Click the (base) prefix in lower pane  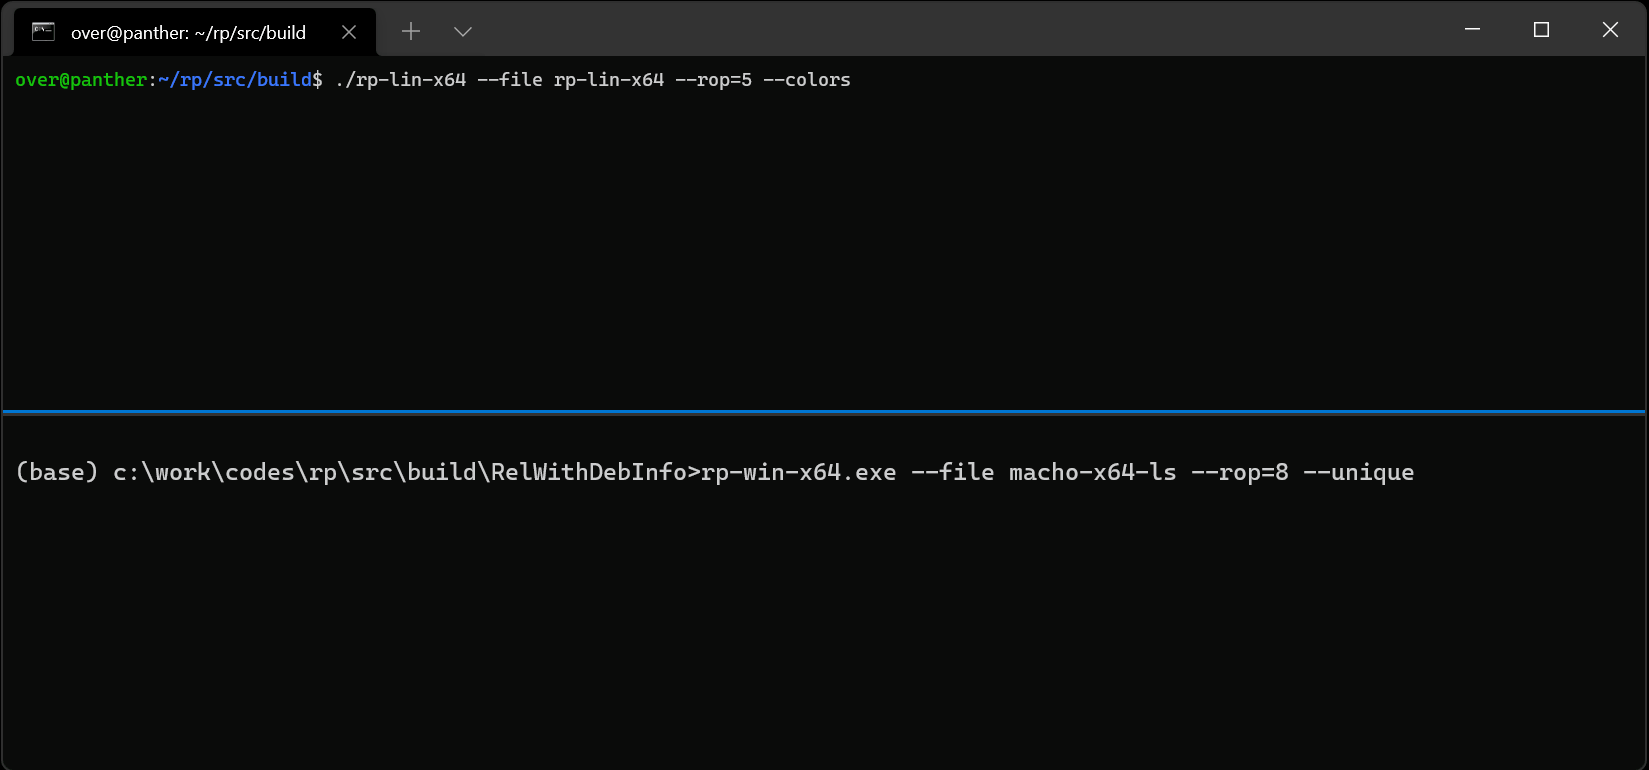pos(57,472)
